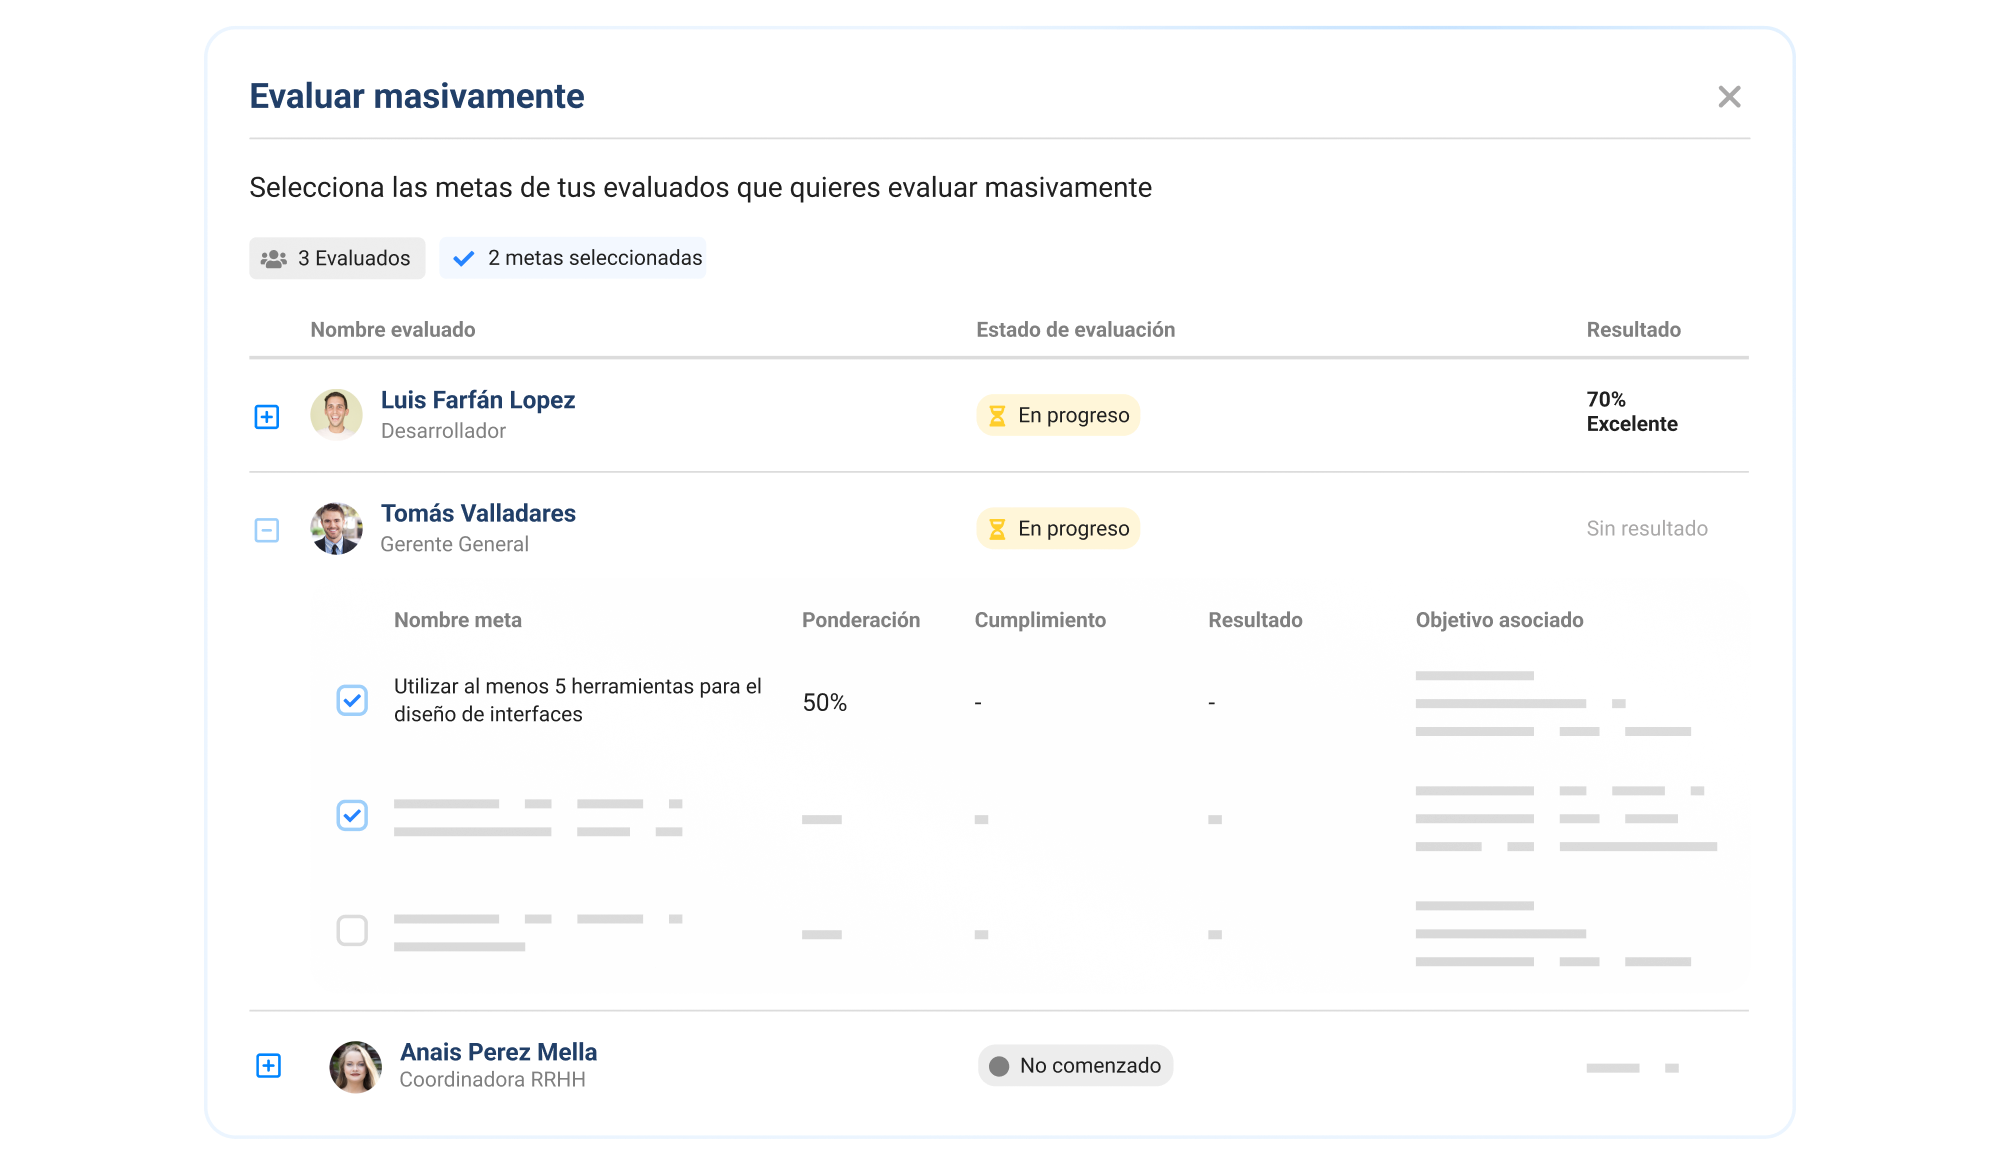Check the third unselected goal checkbox
2000x1167 pixels.
tap(352, 931)
